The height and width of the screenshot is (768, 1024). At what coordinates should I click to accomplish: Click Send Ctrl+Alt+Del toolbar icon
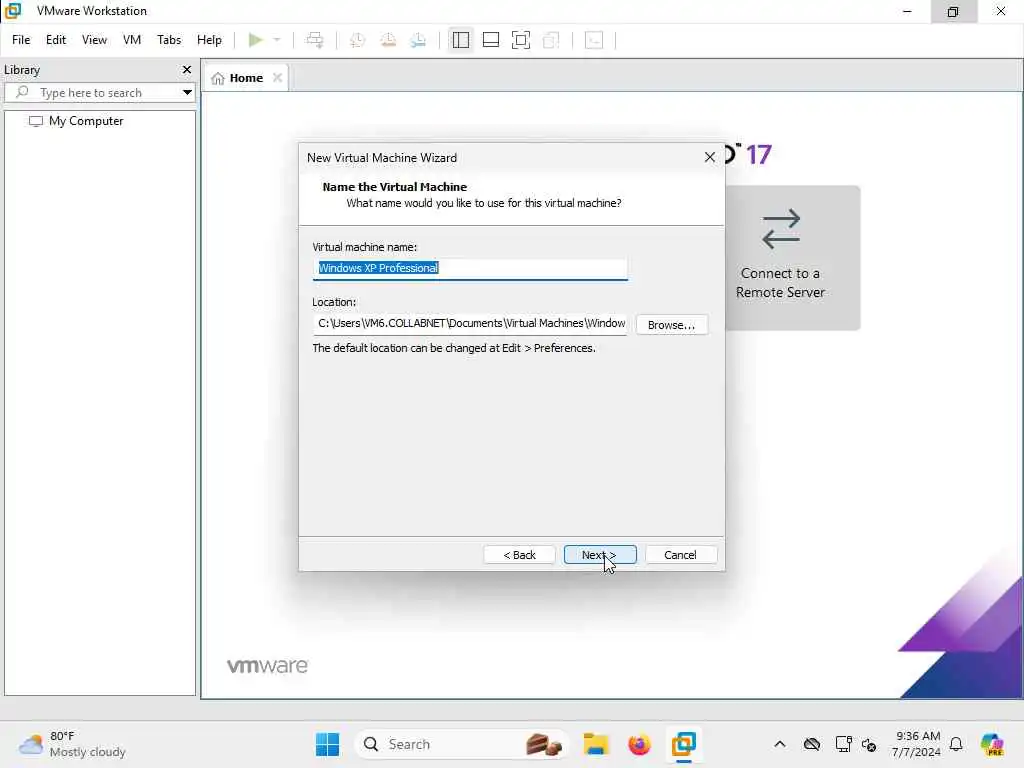click(x=315, y=40)
